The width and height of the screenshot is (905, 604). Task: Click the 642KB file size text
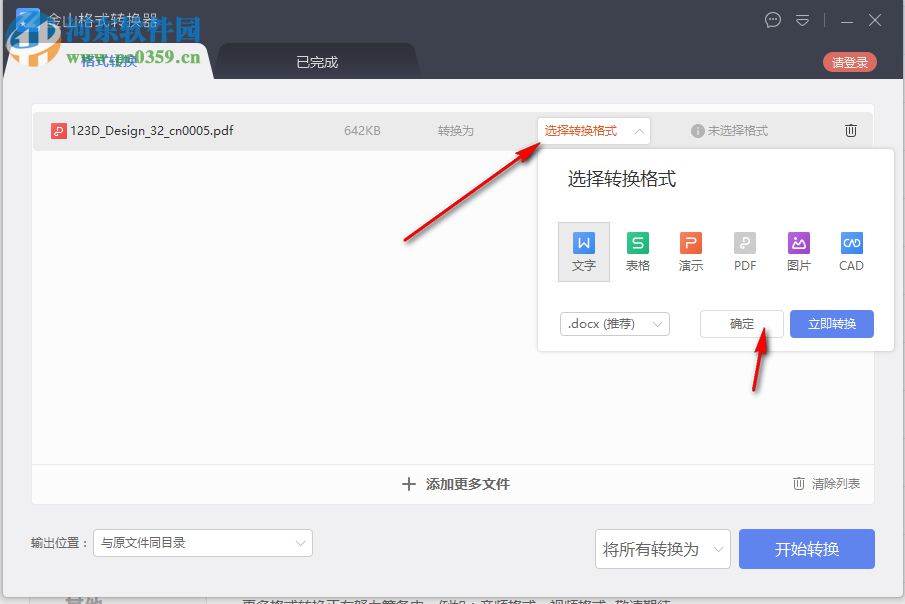362,131
